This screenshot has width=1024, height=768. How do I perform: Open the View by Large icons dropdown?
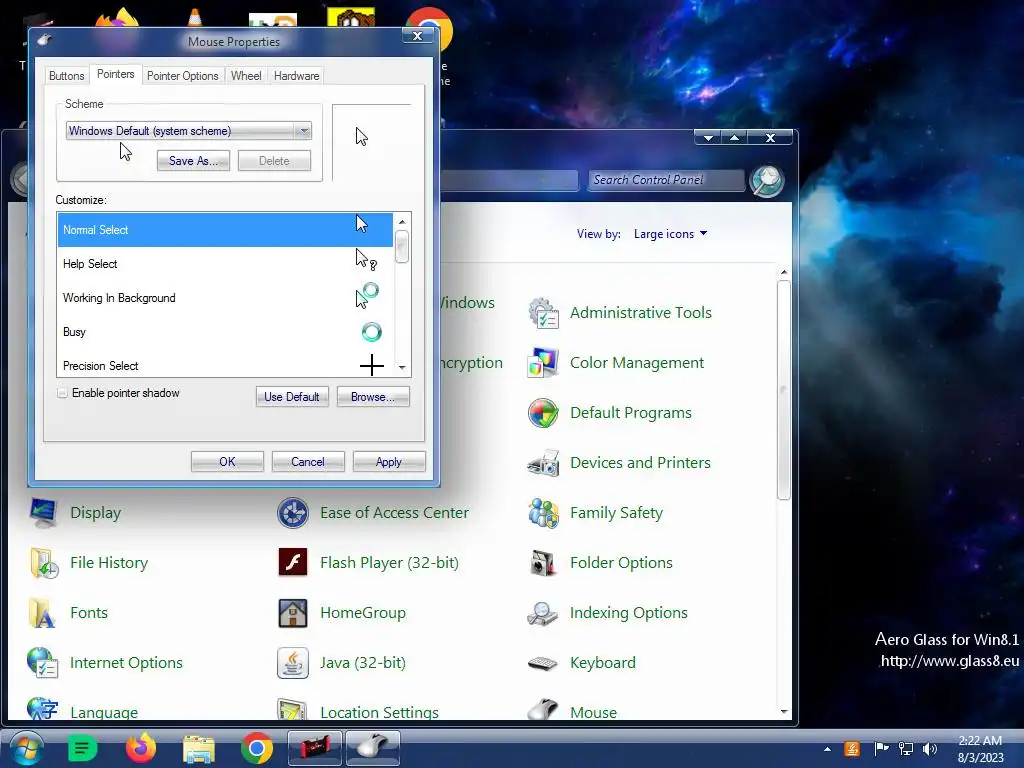[671, 234]
